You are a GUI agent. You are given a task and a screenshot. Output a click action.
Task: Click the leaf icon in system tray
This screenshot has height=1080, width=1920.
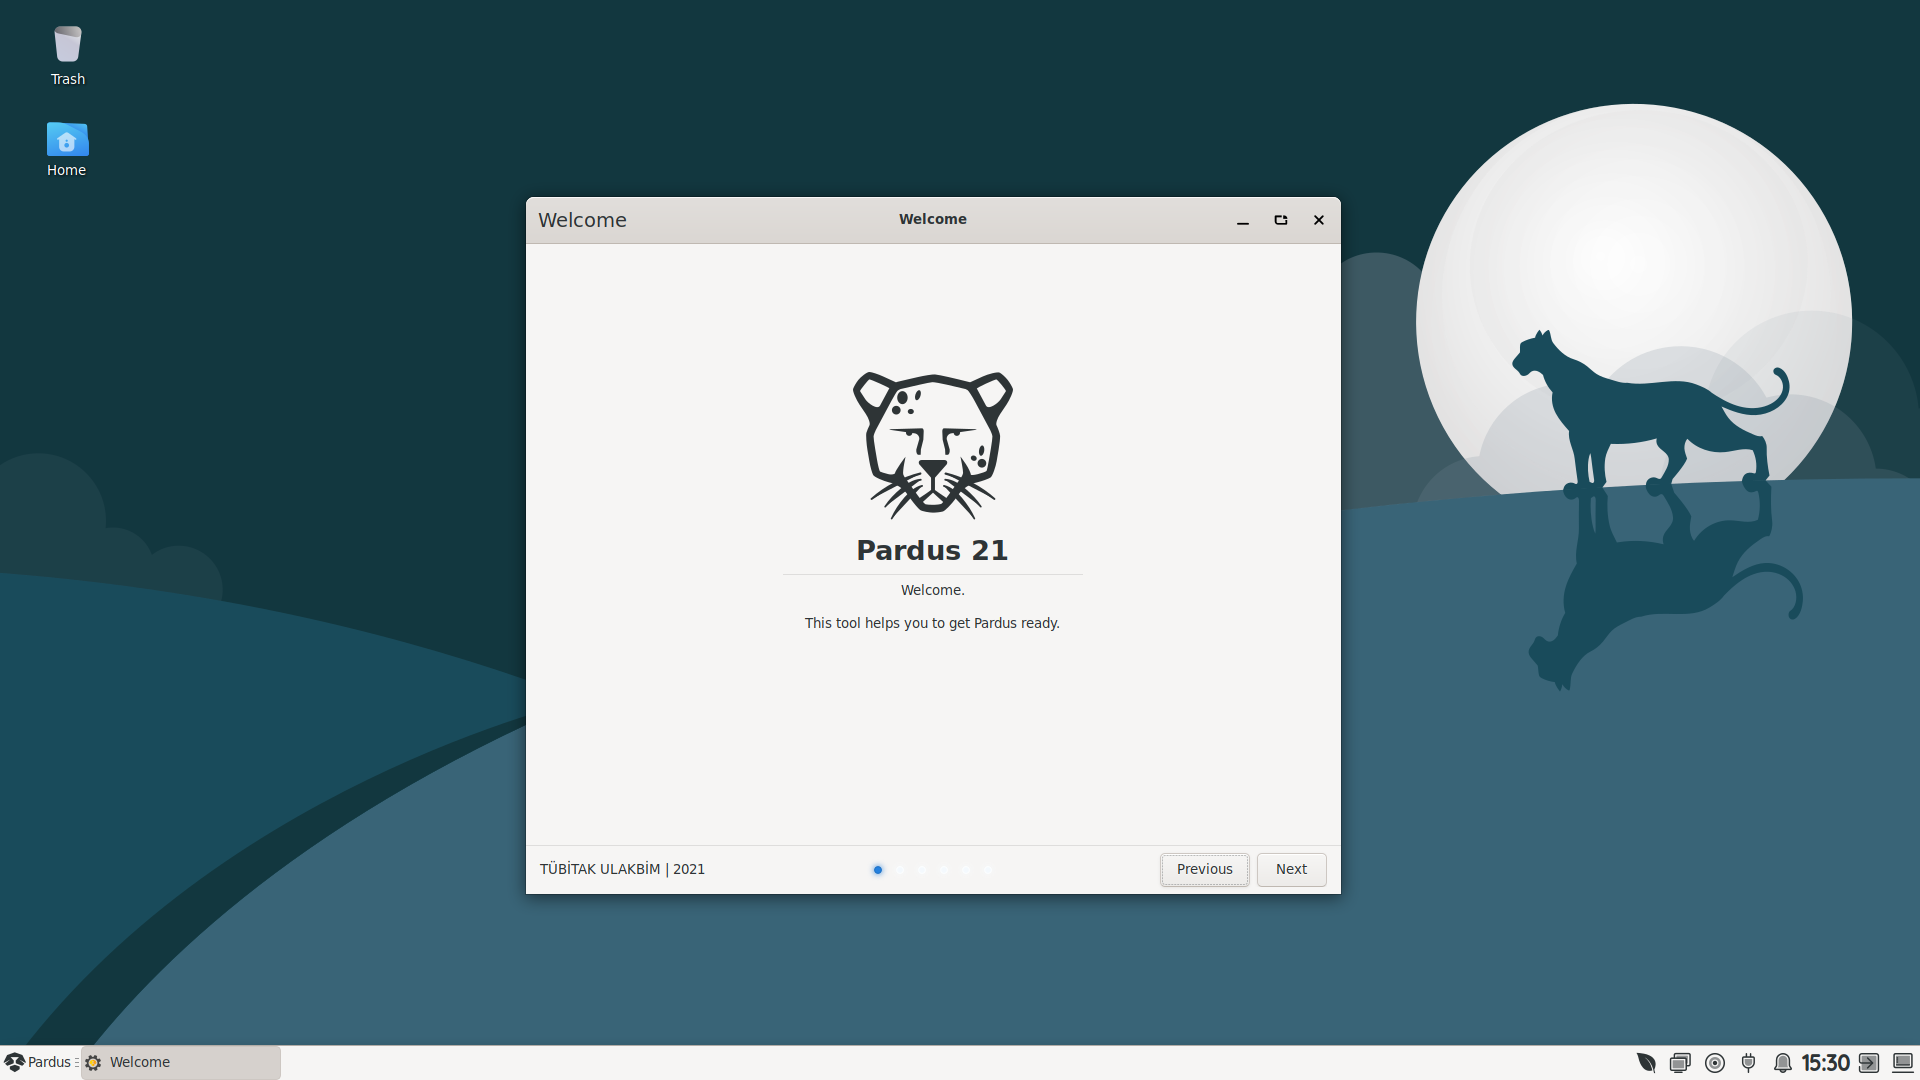pos(1646,1062)
